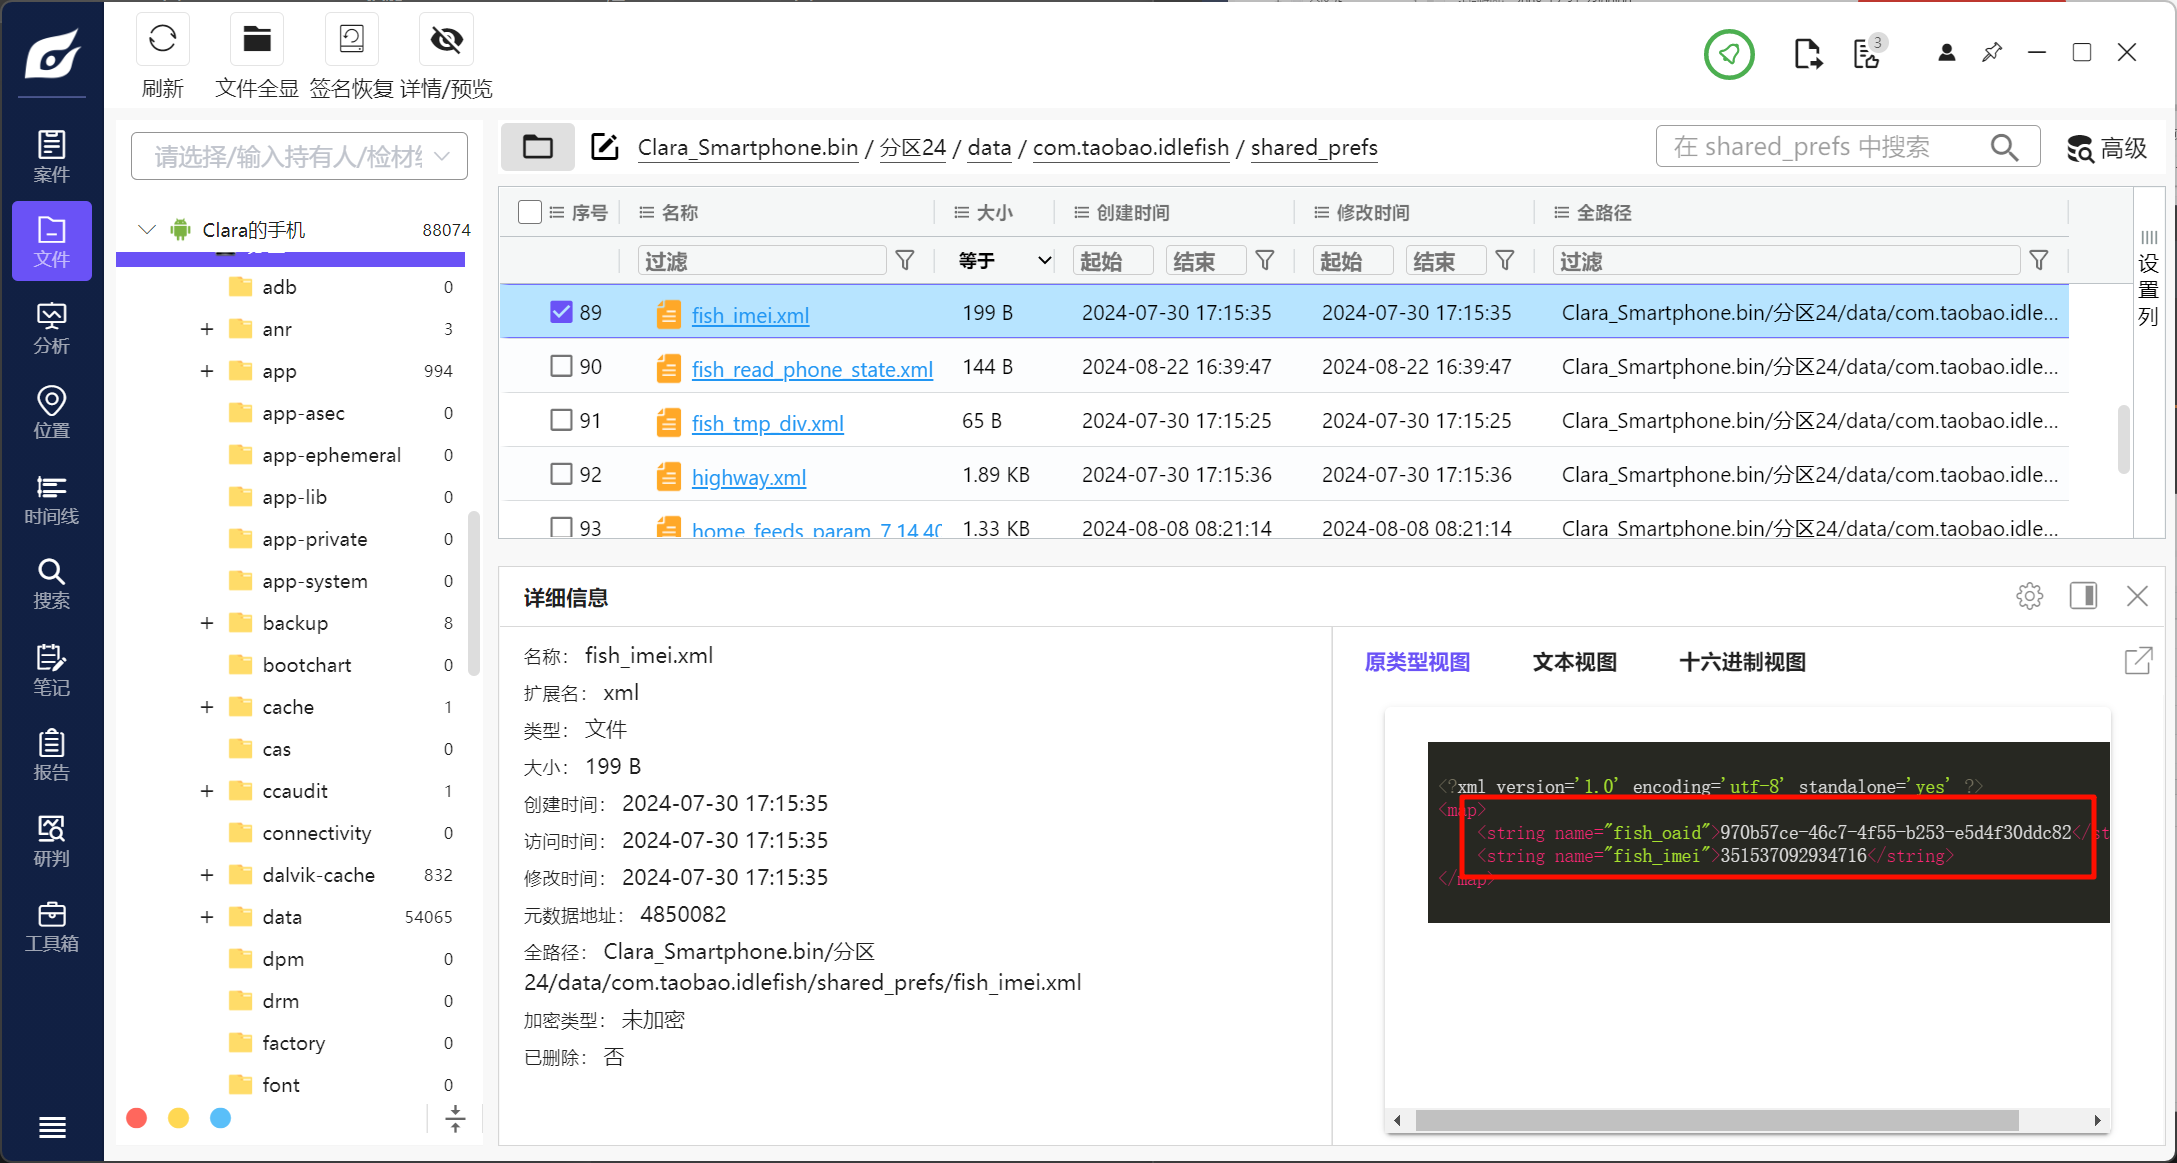
Task: Pop out preview in external window
Action: 2137,661
